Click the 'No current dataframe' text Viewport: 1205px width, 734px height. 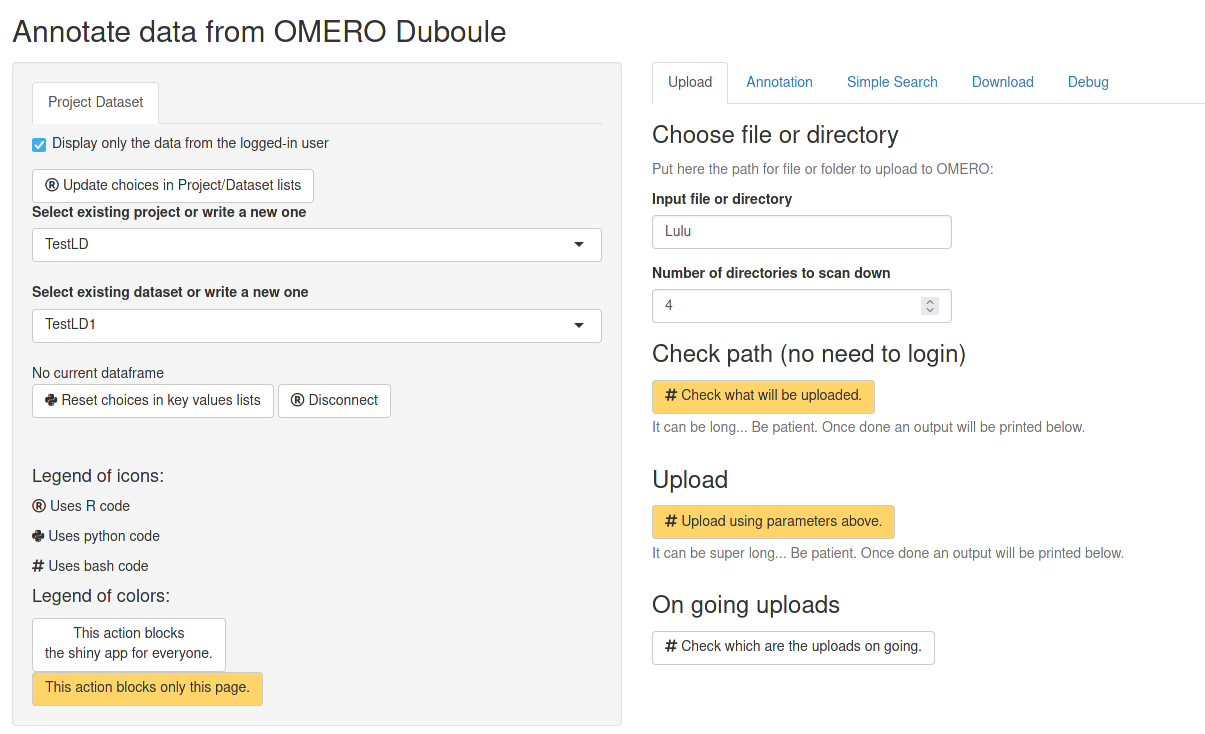(98, 373)
